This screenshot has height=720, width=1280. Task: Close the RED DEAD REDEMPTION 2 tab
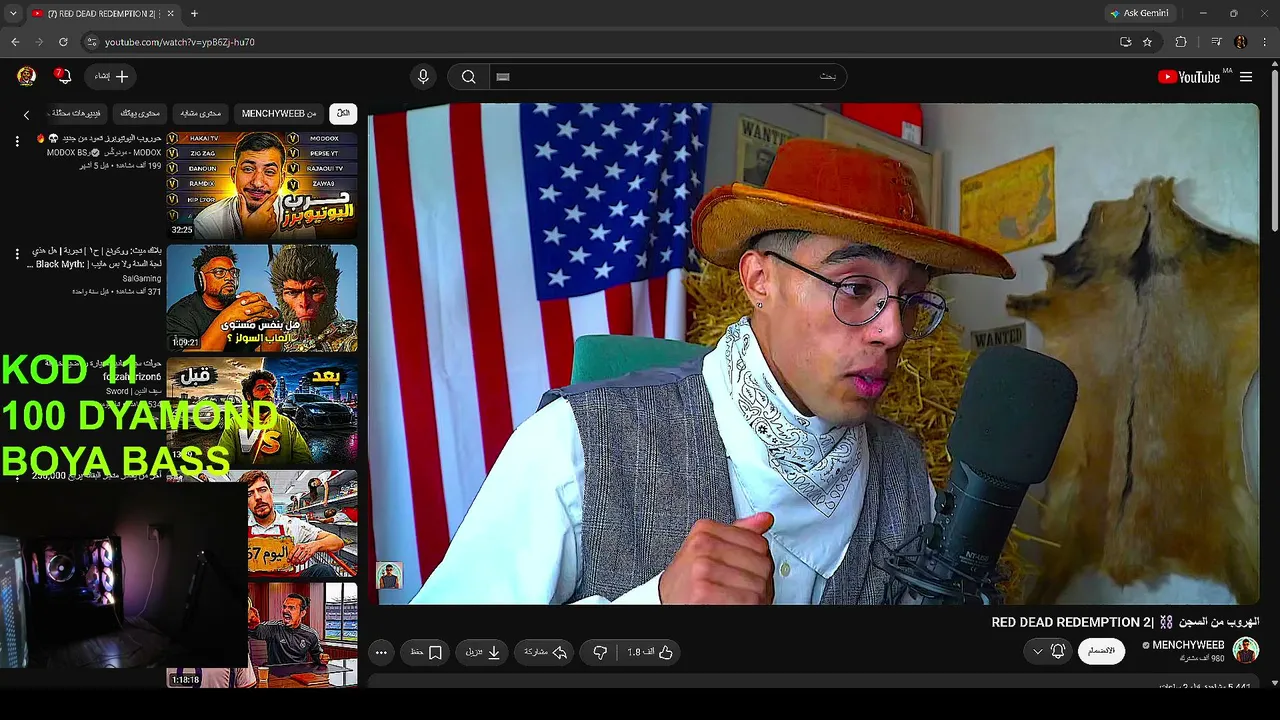(169, 14)
